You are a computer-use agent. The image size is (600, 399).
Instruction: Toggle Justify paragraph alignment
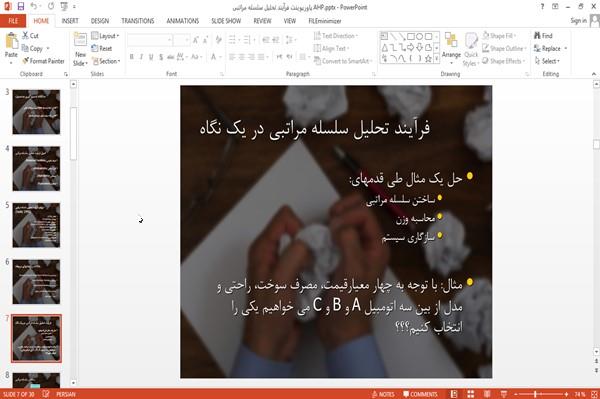point(261,57)
